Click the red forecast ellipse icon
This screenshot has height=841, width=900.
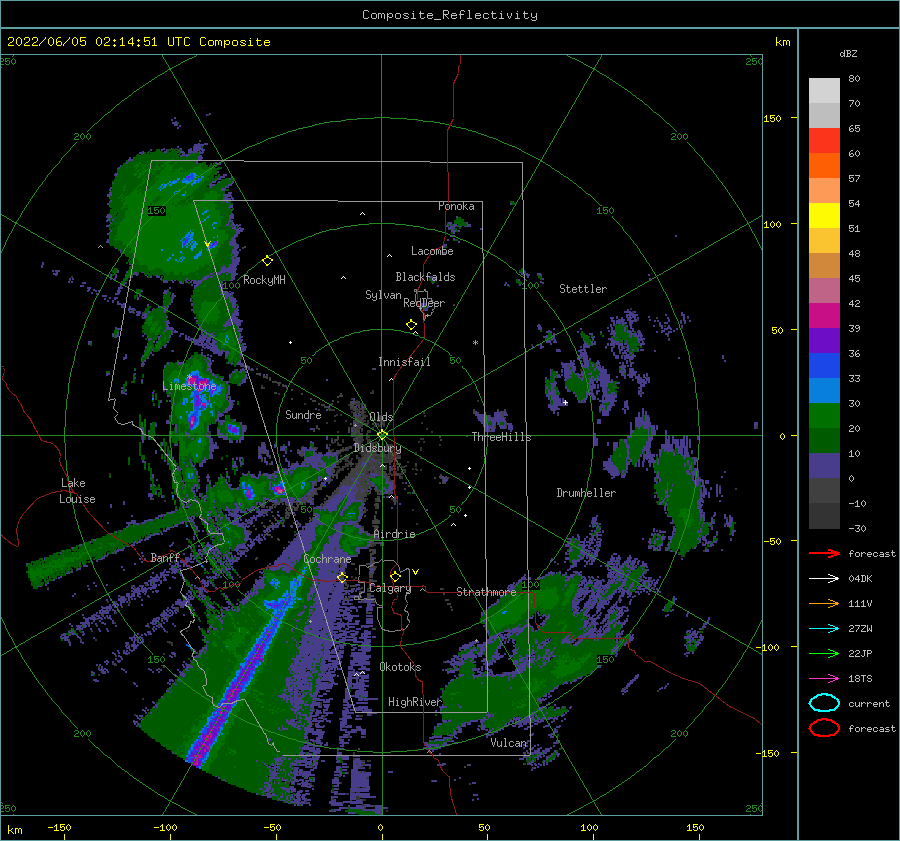(824, 728)
